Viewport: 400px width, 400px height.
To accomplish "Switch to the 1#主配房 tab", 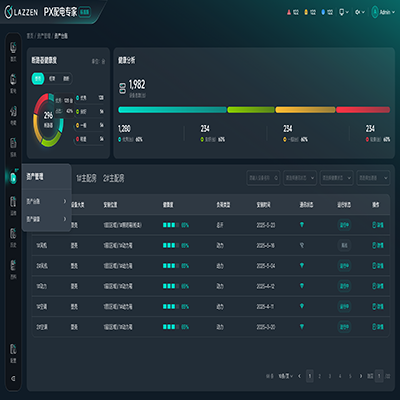I will 86,178.
